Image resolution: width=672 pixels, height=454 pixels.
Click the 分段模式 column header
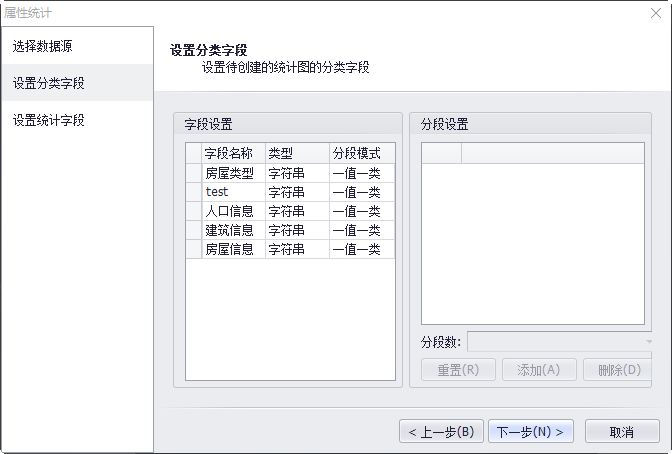point(361,154)
